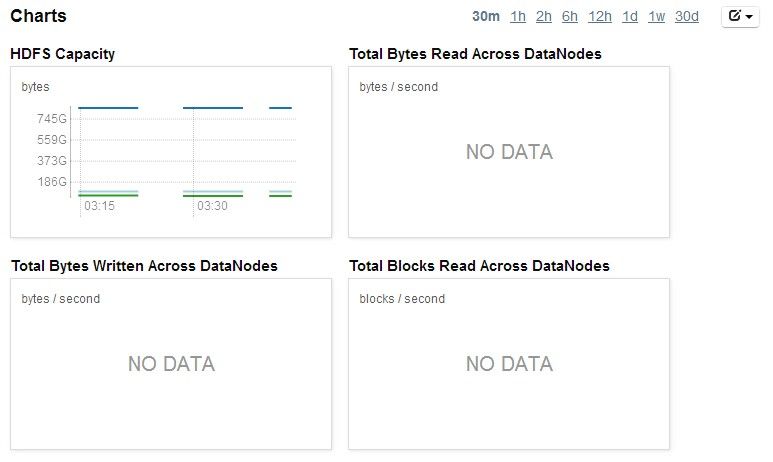The width and height of the screenshot is (773, 462).
Task: Choose the 12h time range
Action: [x=599, y=17]
